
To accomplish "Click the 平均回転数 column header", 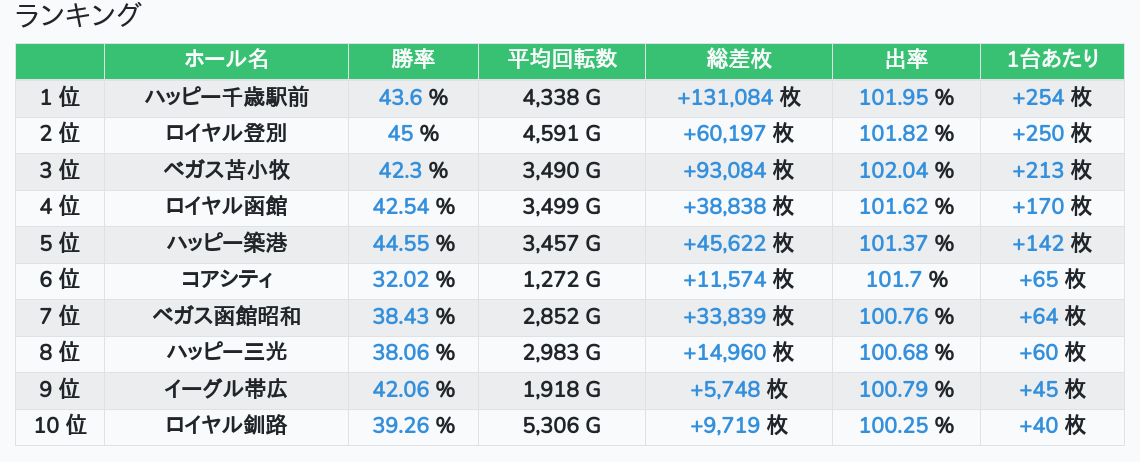I will tap(561, 60).
